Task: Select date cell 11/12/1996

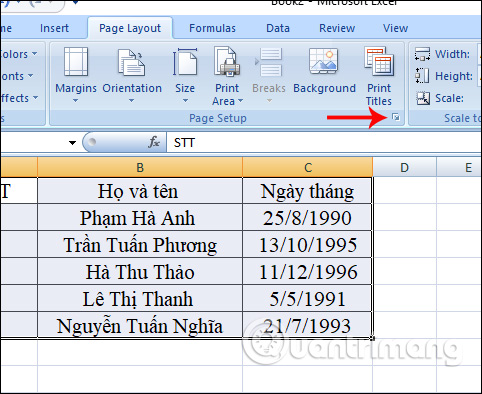Action: (307, 272)
